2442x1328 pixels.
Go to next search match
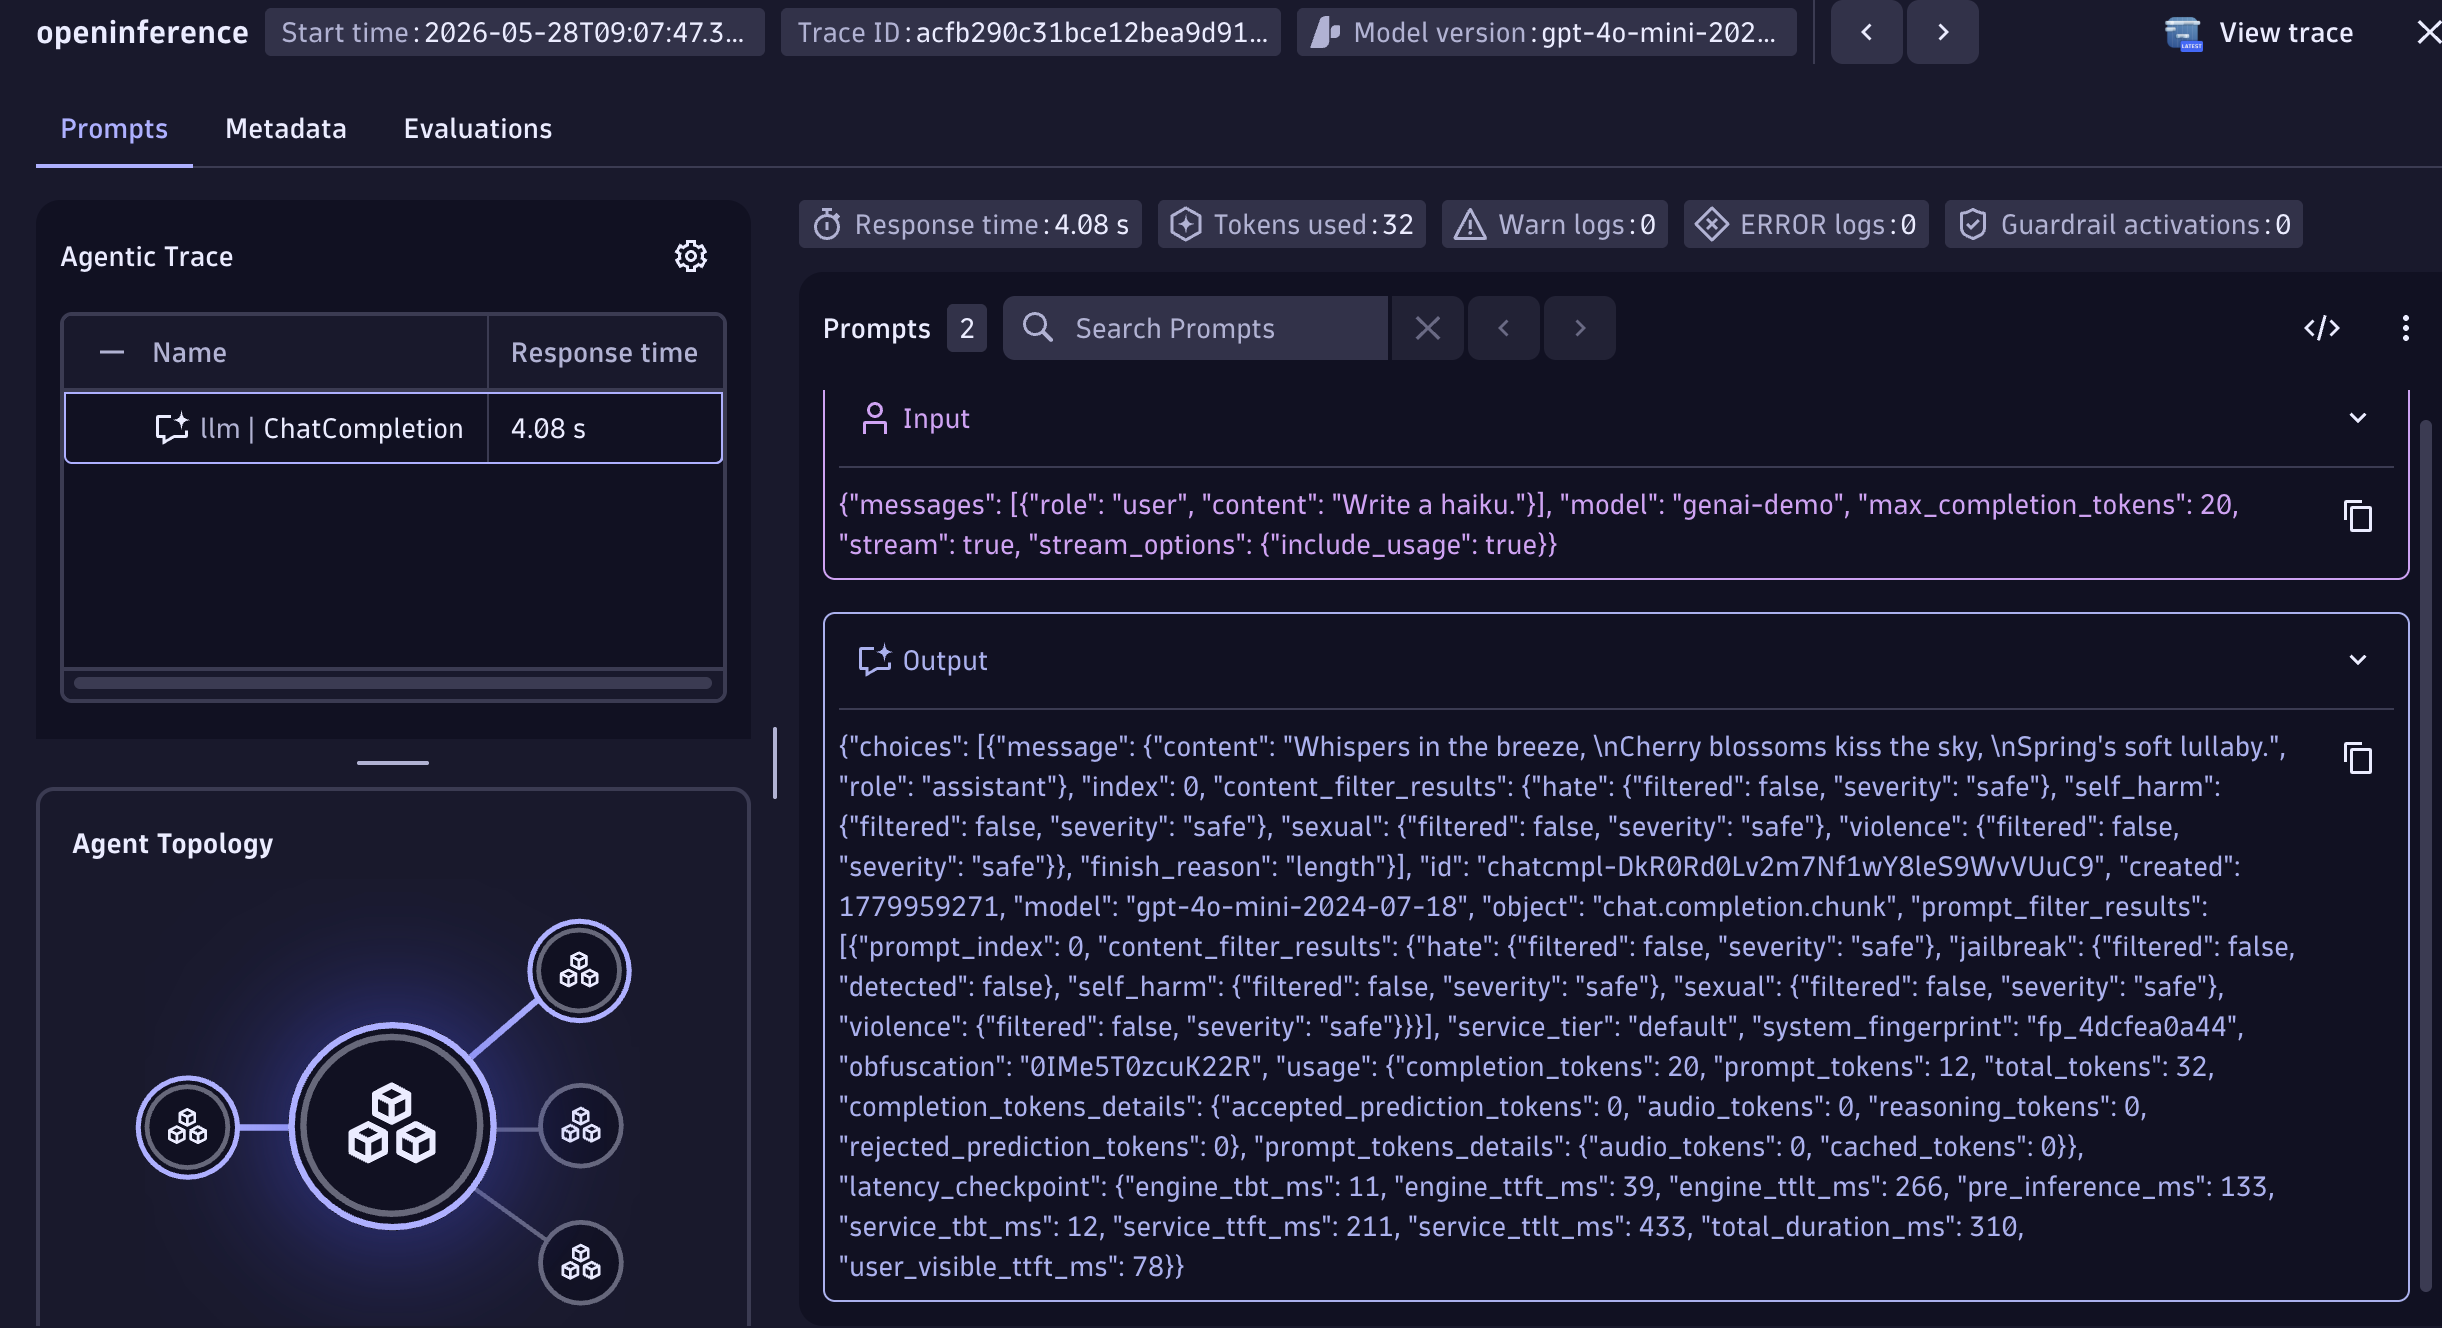pos(1580,328)
